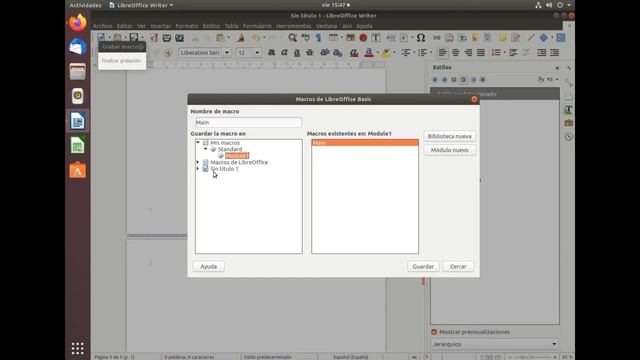Screen dimensions: 640x360
Task: Open LibreOffice Calc from the dock
Action: coord(78,145)
